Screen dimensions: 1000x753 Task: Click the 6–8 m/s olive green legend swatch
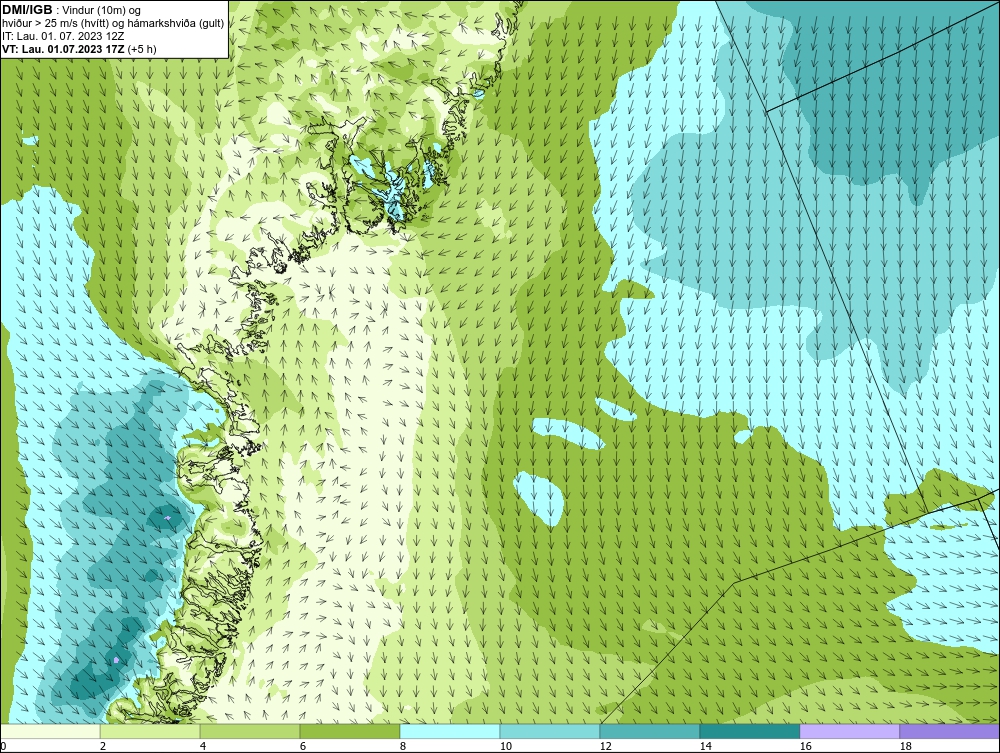point(350,731)
